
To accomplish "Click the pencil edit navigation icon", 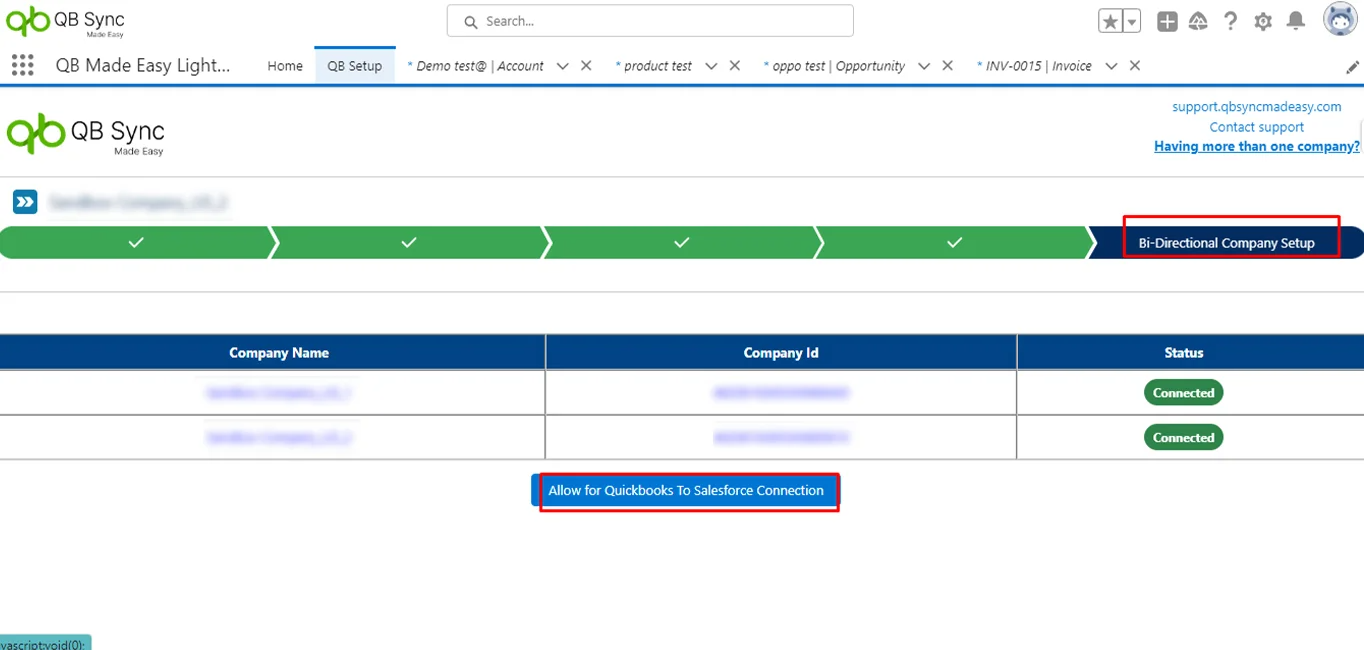I will click(1353, 67).
